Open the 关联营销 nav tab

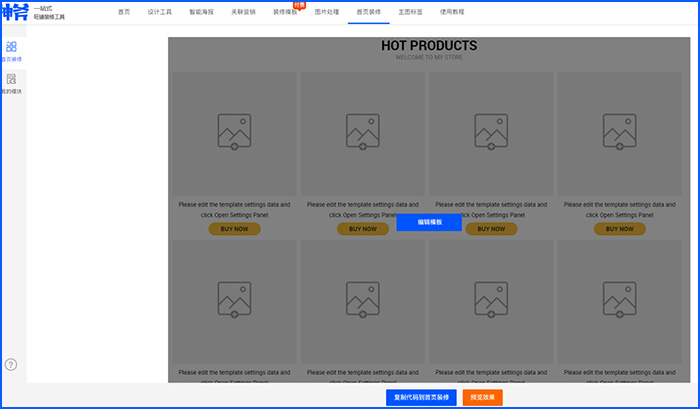pos(243,12)
